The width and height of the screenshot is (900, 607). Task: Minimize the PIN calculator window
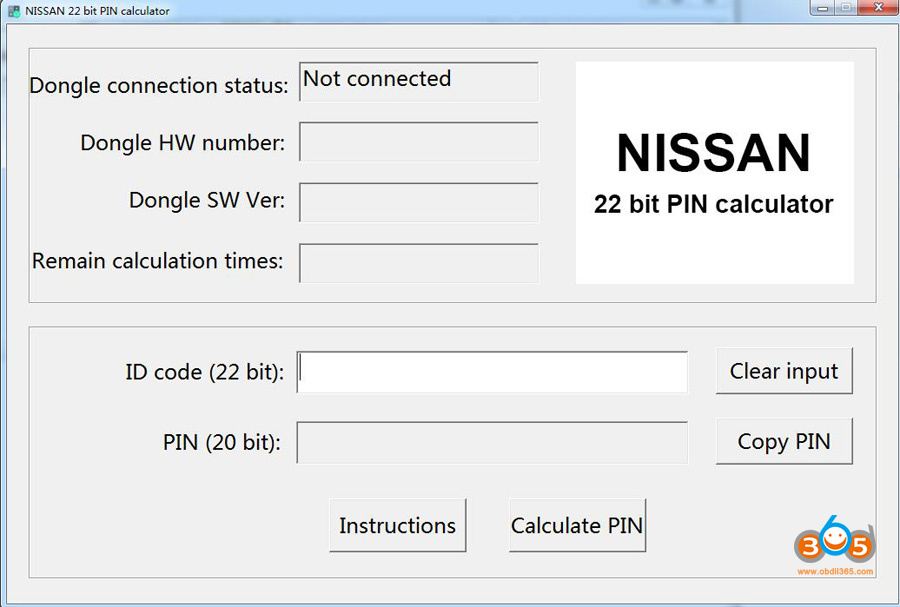[821, 8]
